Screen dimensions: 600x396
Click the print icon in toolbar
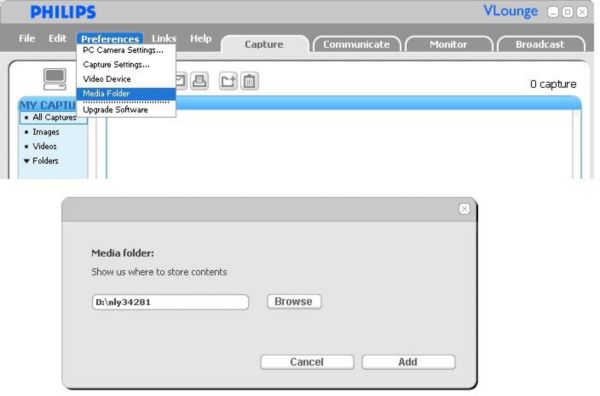coord(199,81)
